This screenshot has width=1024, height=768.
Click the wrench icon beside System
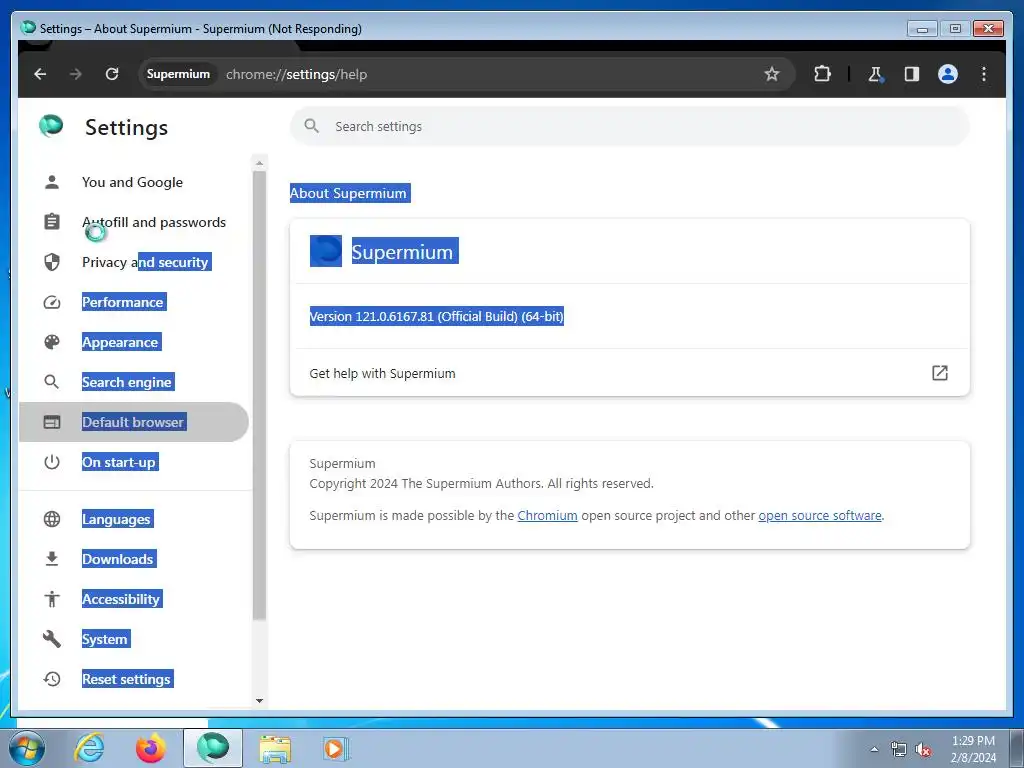pyautogui.click(x=52, y=639)
